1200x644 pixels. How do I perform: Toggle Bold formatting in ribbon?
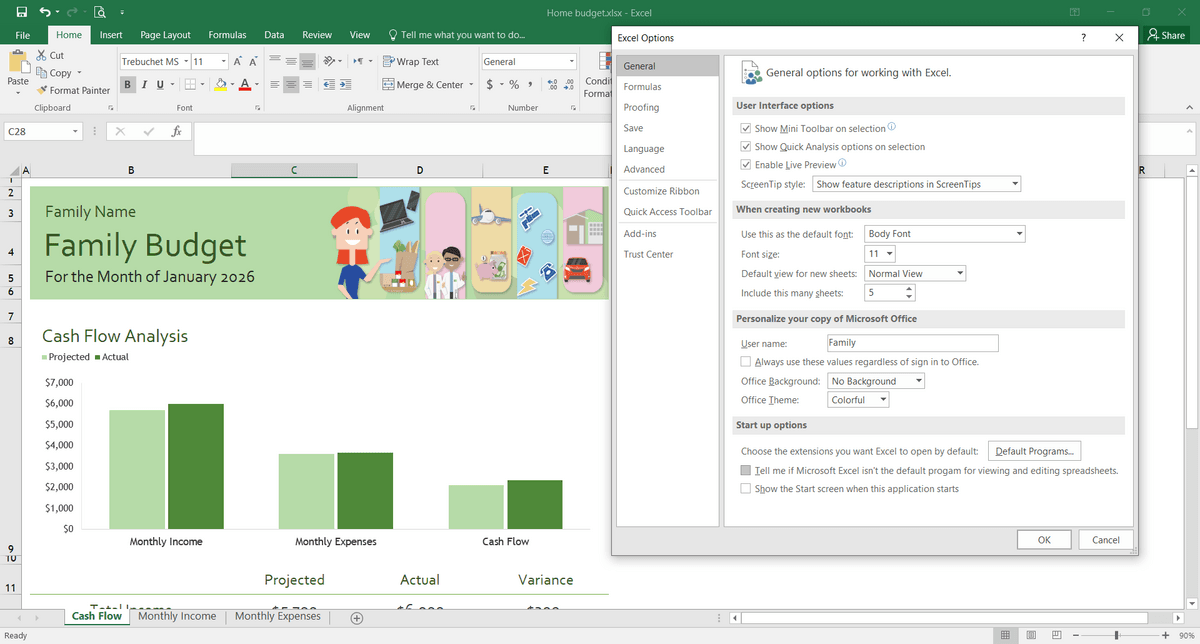click(x=128, y=85)
